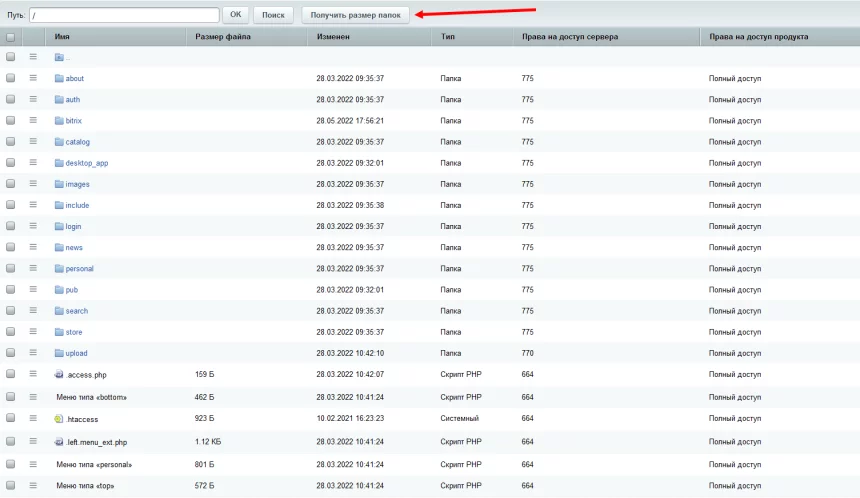Click the folder icon next to bitrix

tap(59, 121)
